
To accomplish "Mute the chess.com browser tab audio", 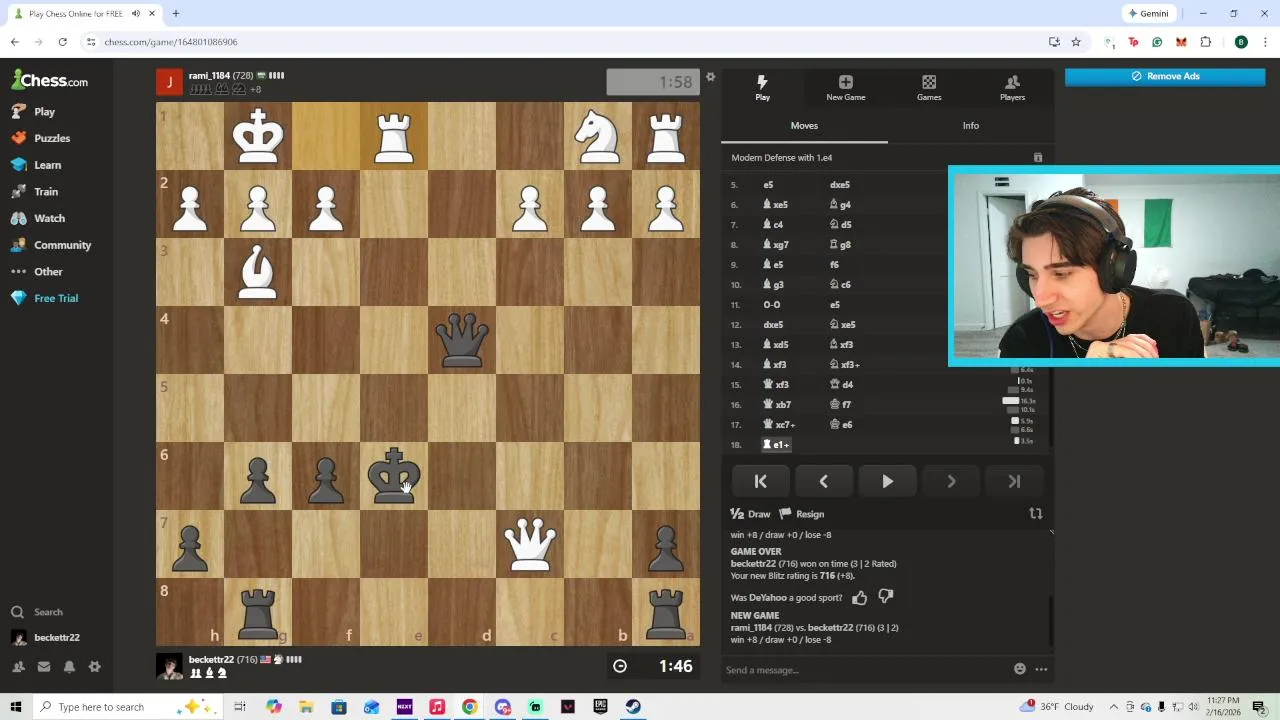I will coord(135,14).
